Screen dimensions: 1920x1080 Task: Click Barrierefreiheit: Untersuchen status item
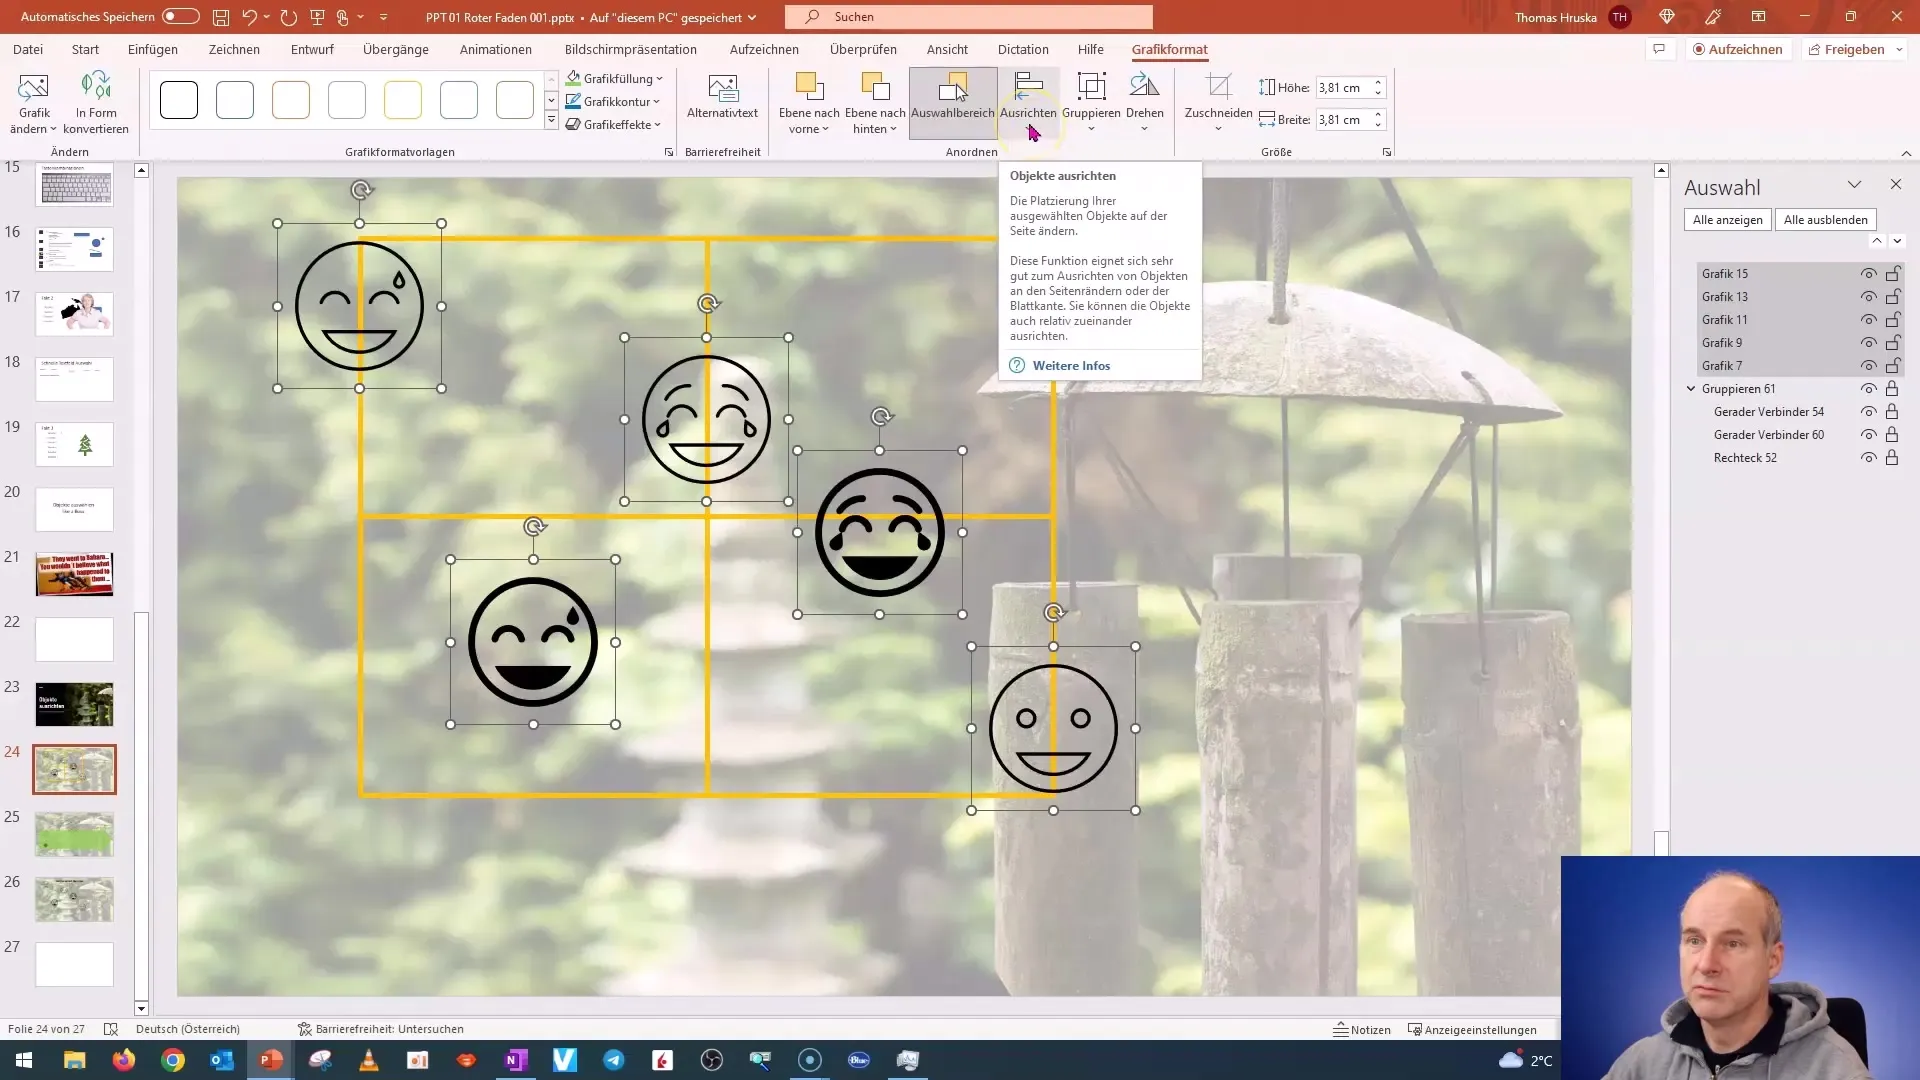pyautogui.click(x=381, y=1029)
